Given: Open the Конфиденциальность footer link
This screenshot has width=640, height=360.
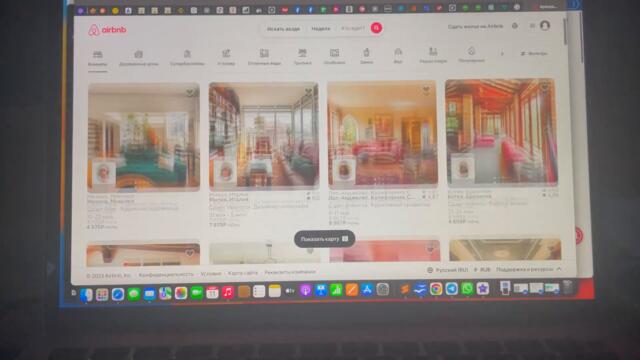Looking at the screenshot, I should tap(166, 274).
